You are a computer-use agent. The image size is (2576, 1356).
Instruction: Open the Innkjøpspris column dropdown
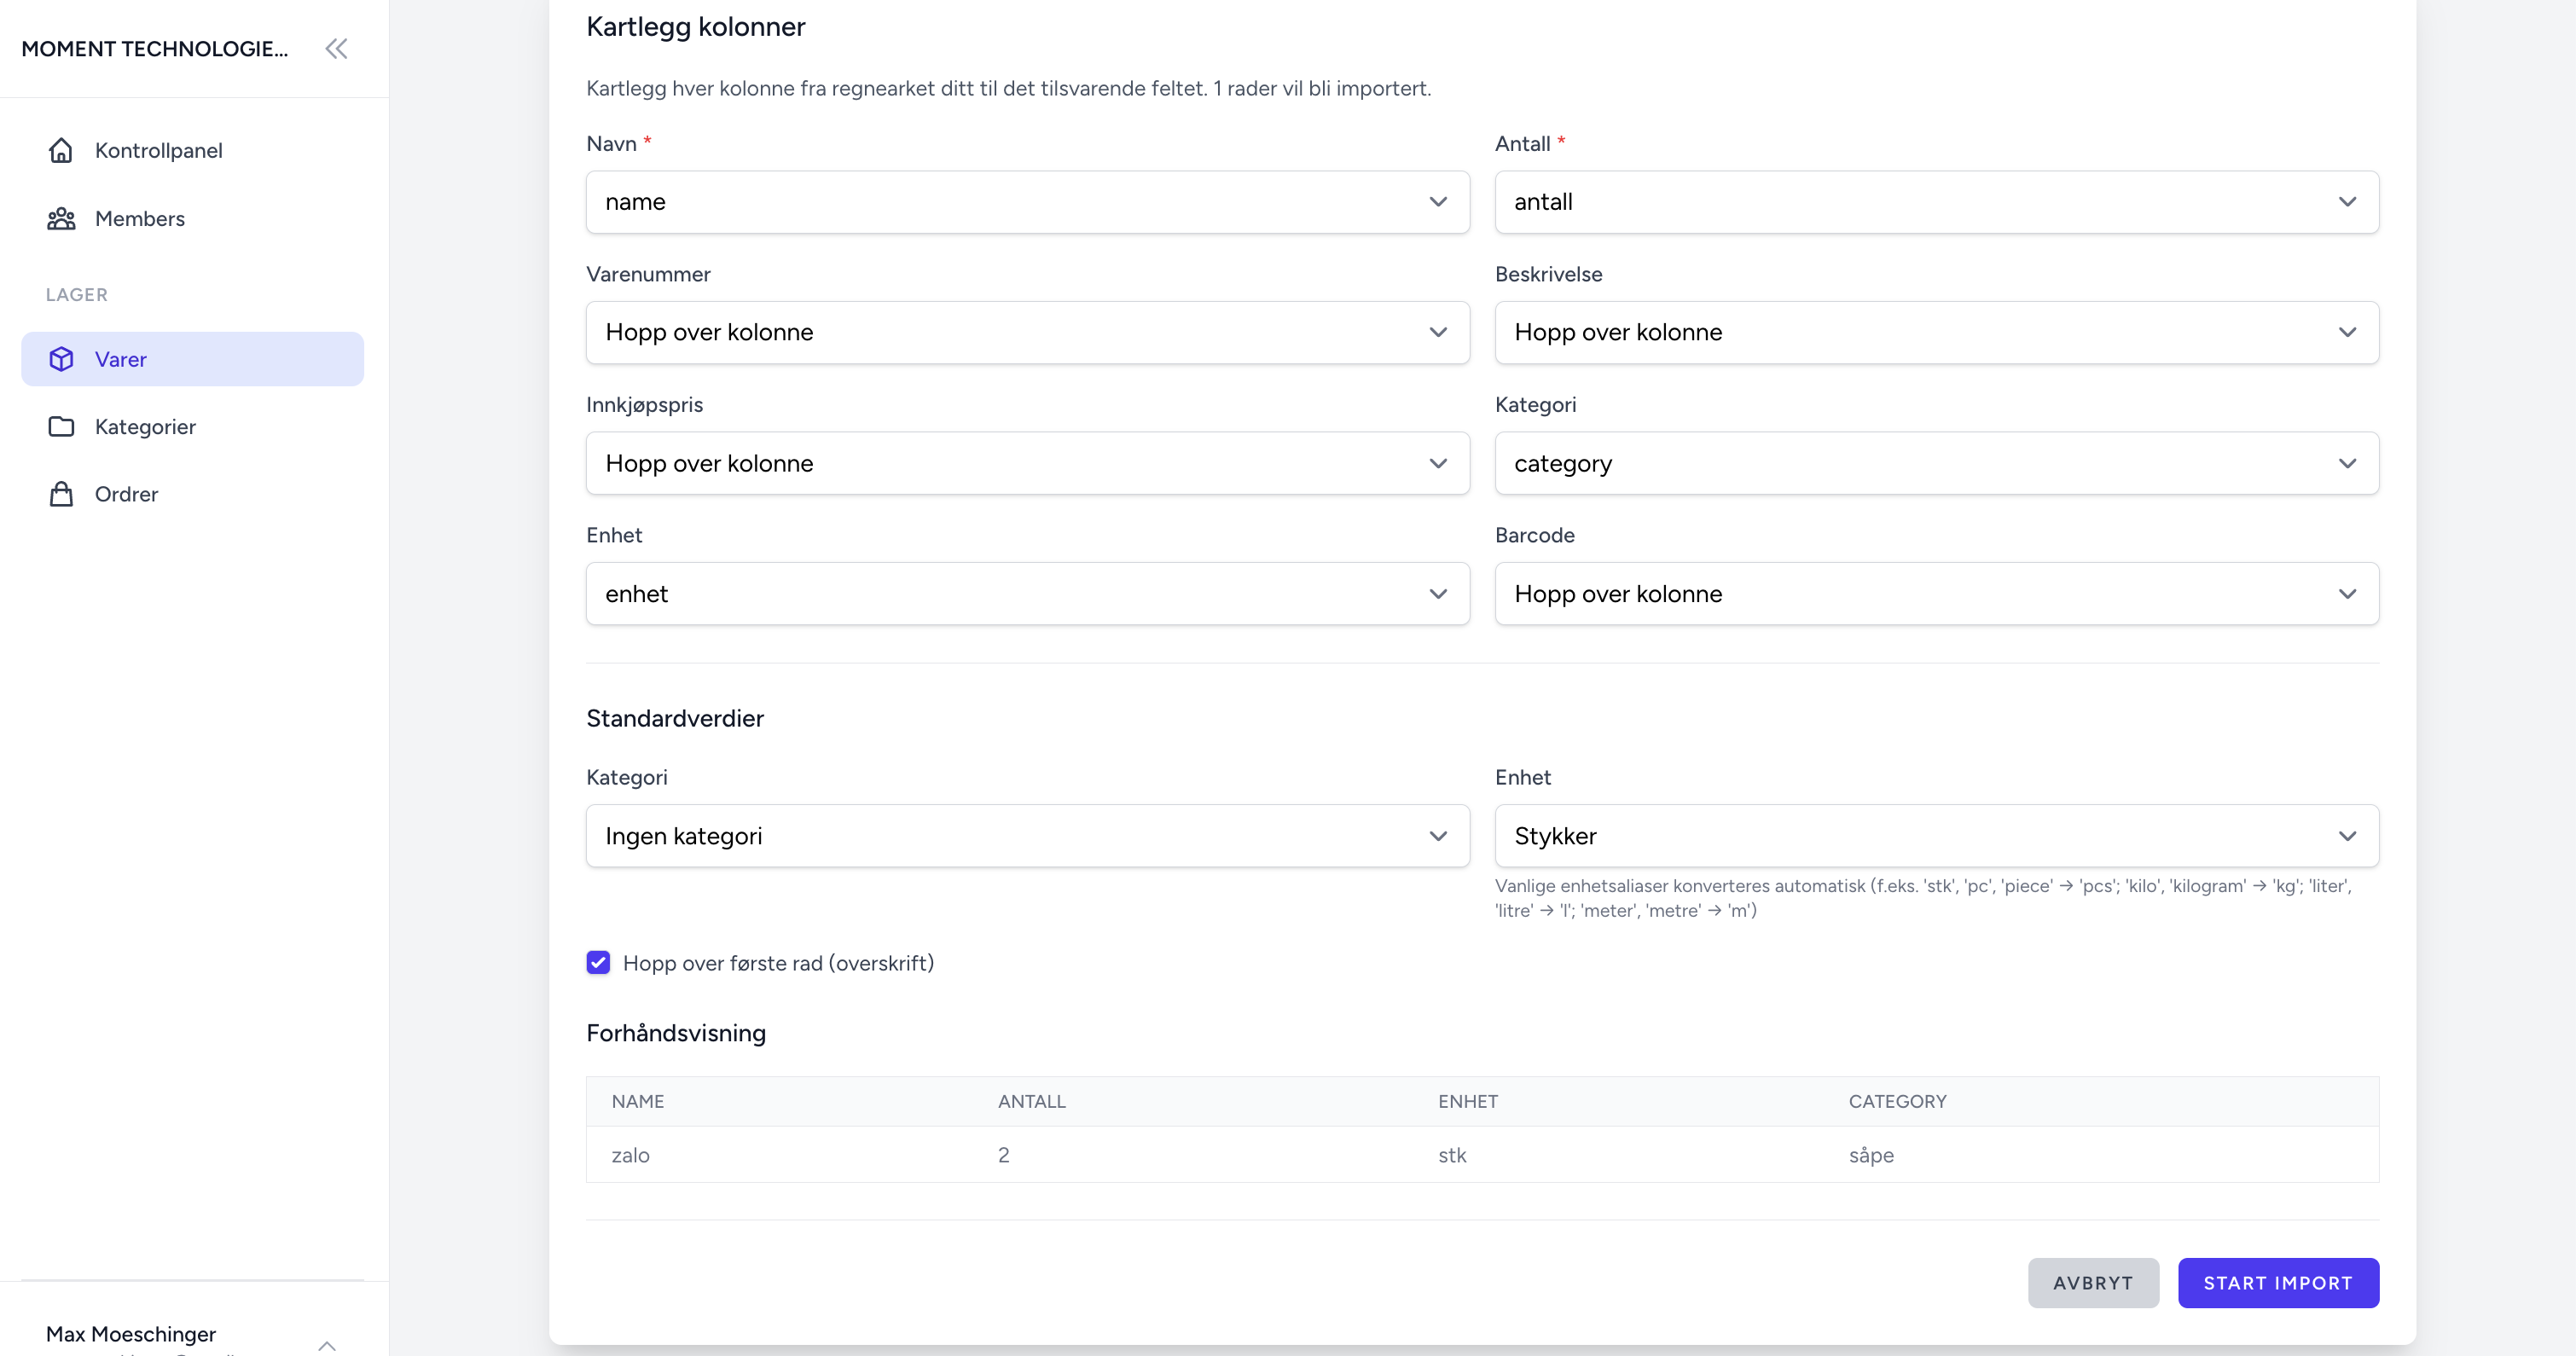(x=1027, y=463)
